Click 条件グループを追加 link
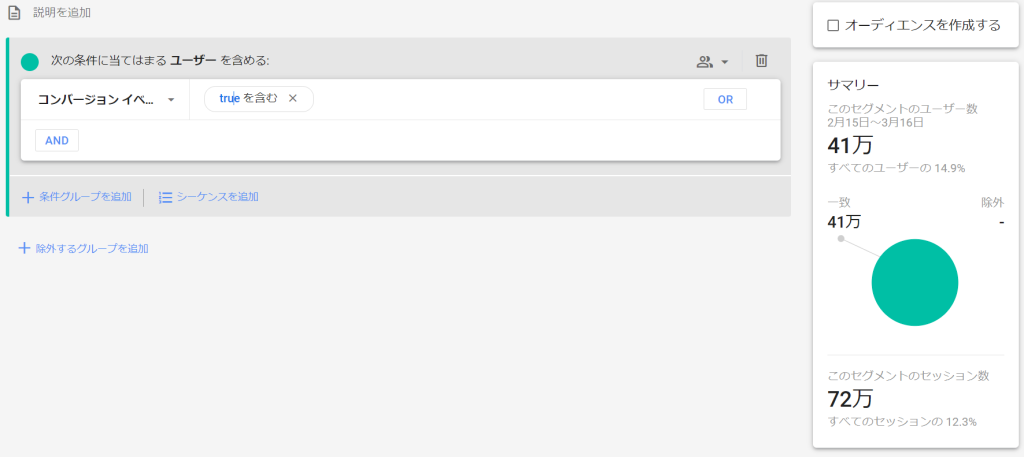This screenshot has height=457, width=1024. click(x=85, y=197)
